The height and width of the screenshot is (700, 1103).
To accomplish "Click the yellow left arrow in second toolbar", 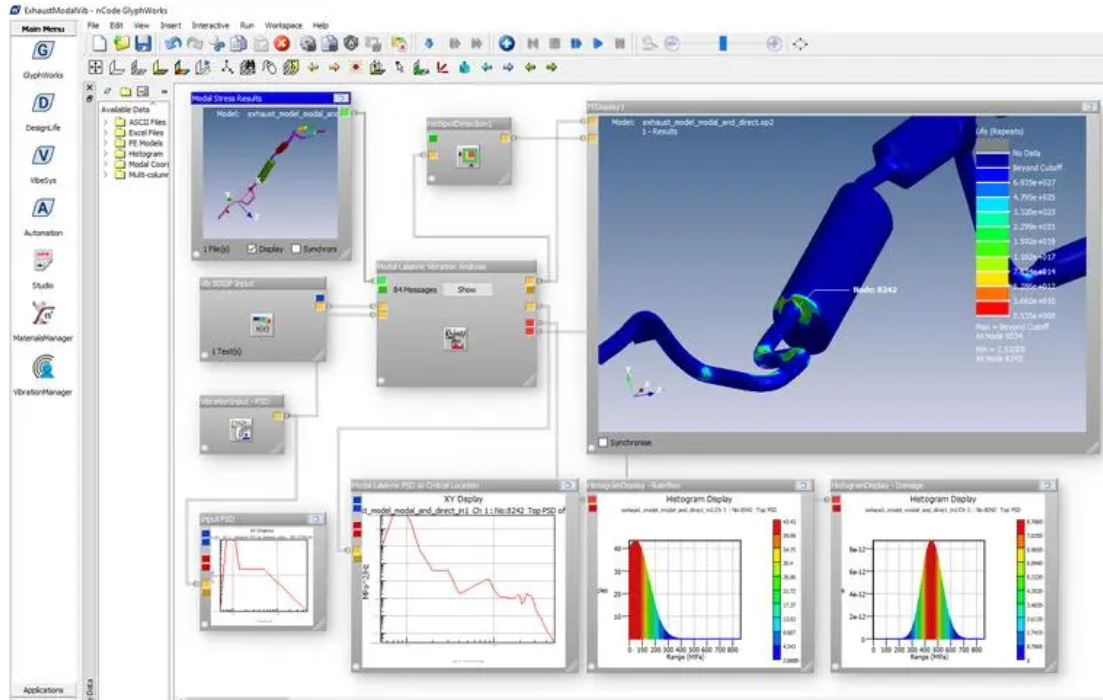I will pos(313,68).
